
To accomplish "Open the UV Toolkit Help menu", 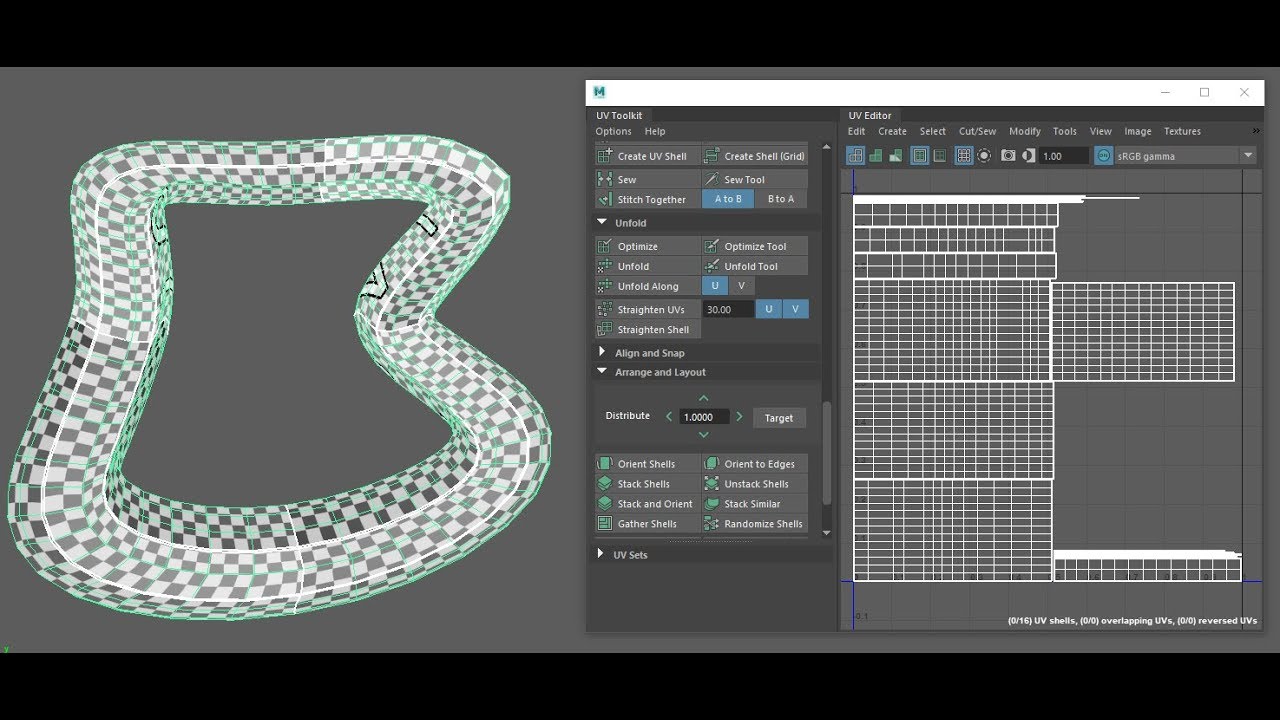I will 655,131.
